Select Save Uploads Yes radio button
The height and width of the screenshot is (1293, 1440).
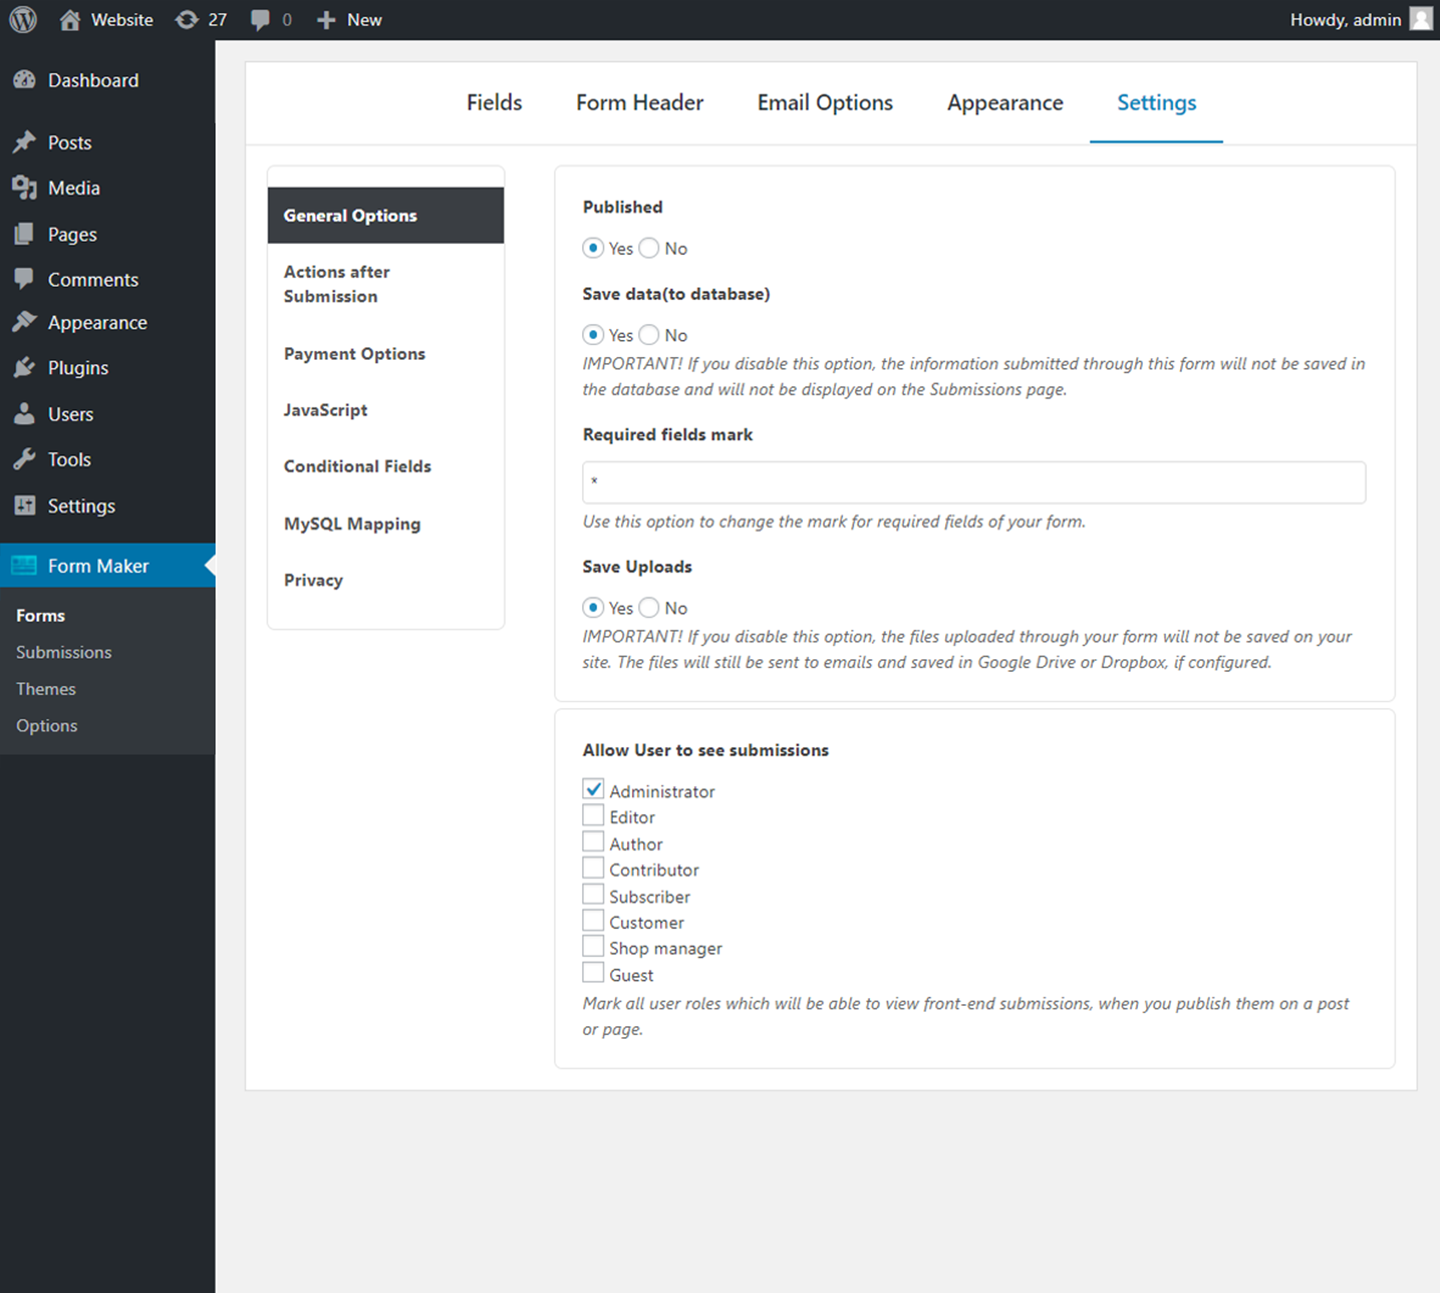(593, 607)
